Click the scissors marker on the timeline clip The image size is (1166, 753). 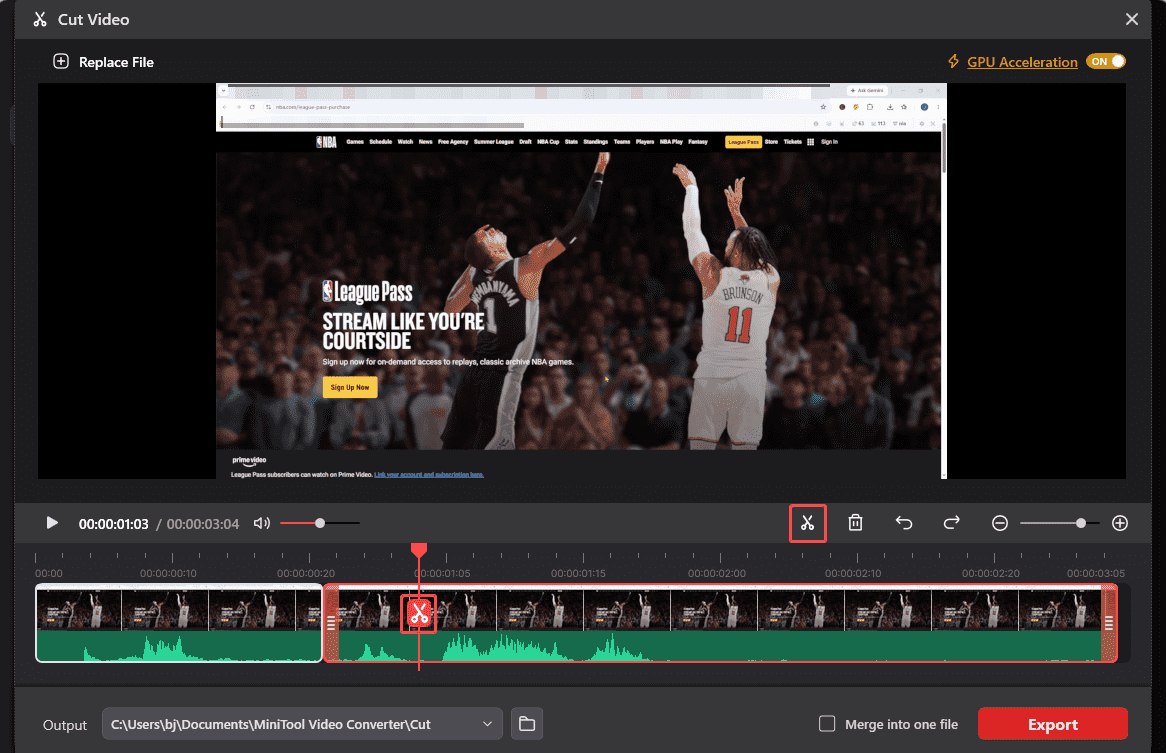[x=419, y=614]
